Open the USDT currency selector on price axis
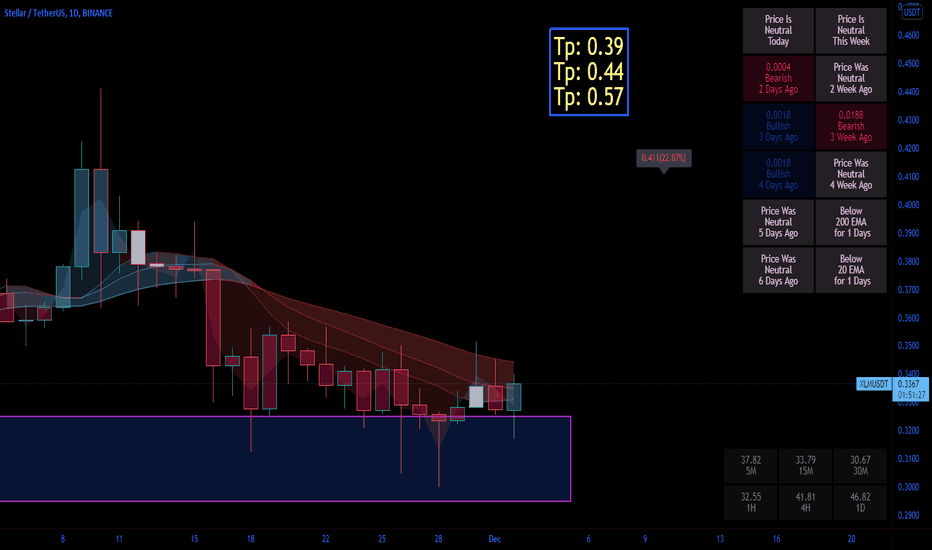The image size is (932, 550). 911,12
